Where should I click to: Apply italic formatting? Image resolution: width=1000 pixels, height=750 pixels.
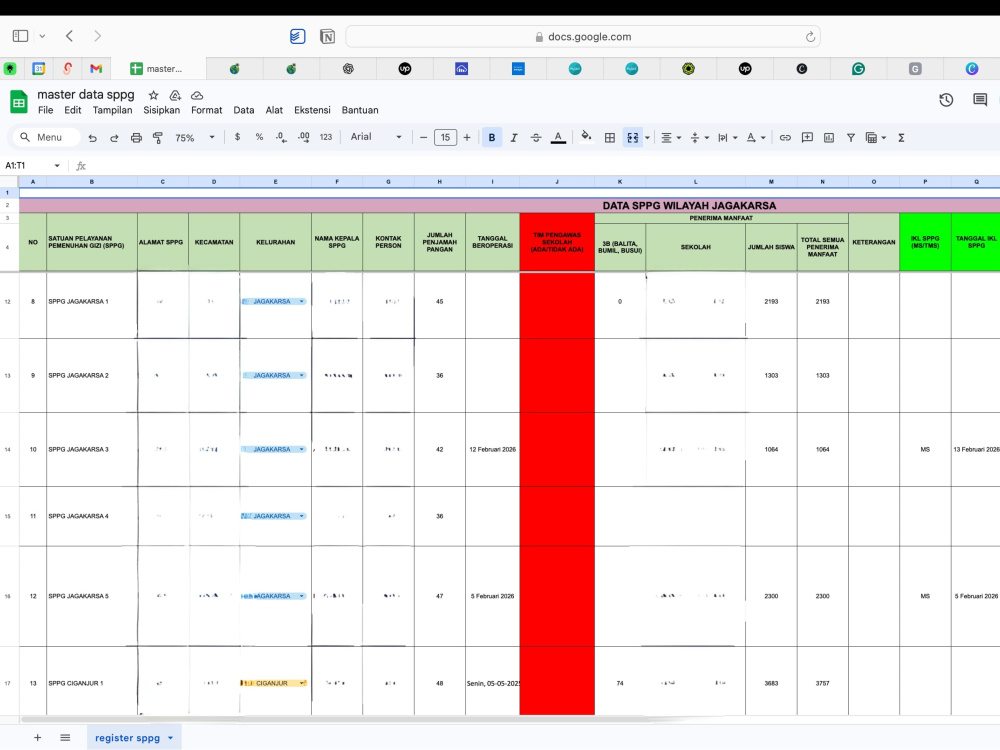click(x=514, y=138)
